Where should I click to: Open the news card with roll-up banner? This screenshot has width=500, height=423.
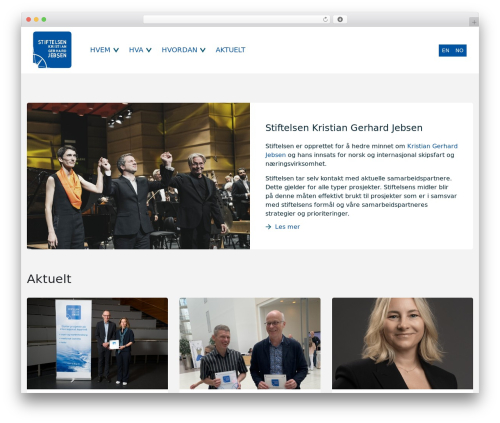[x=97, y=343]
